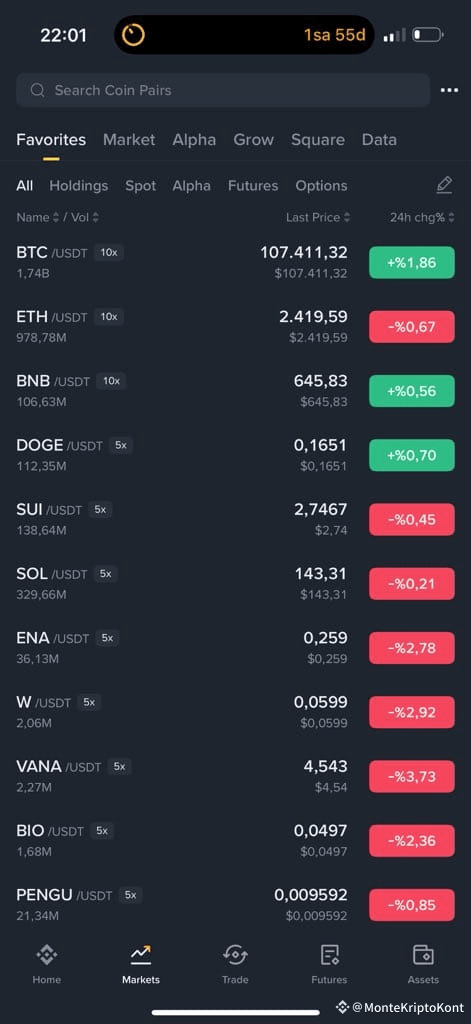The height and width of the screenshot is (1024, 471).
Task: Tap the timer icon in status pill
Action: pos(133,35)
